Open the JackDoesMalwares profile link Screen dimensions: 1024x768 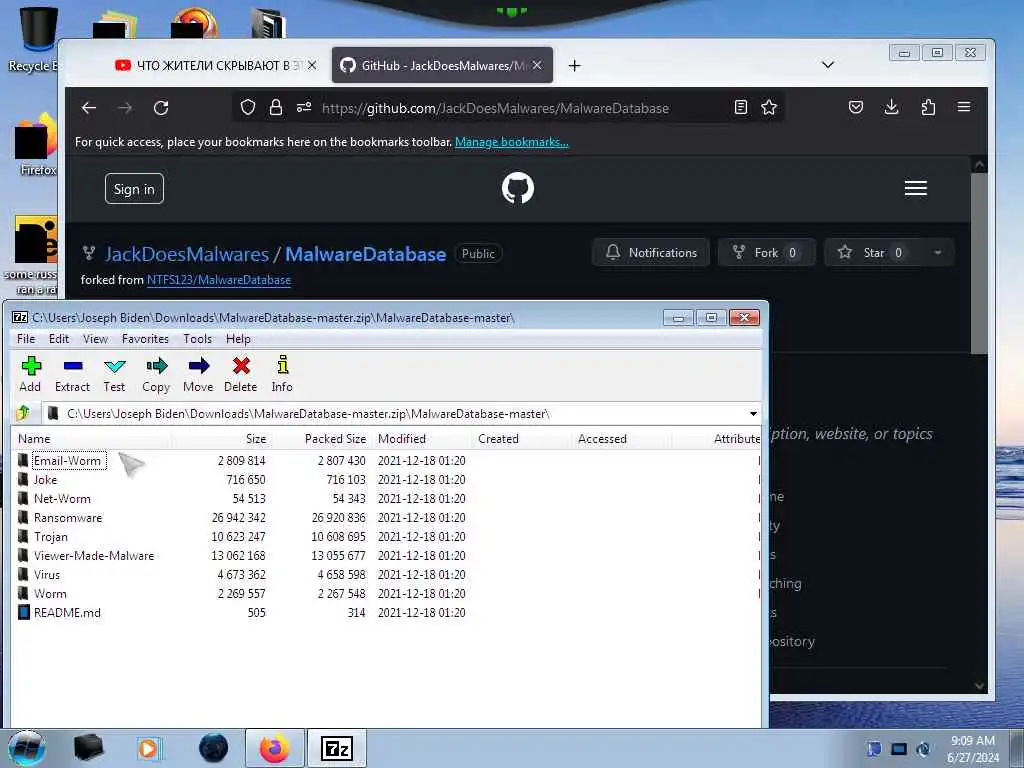pos(187,254)
